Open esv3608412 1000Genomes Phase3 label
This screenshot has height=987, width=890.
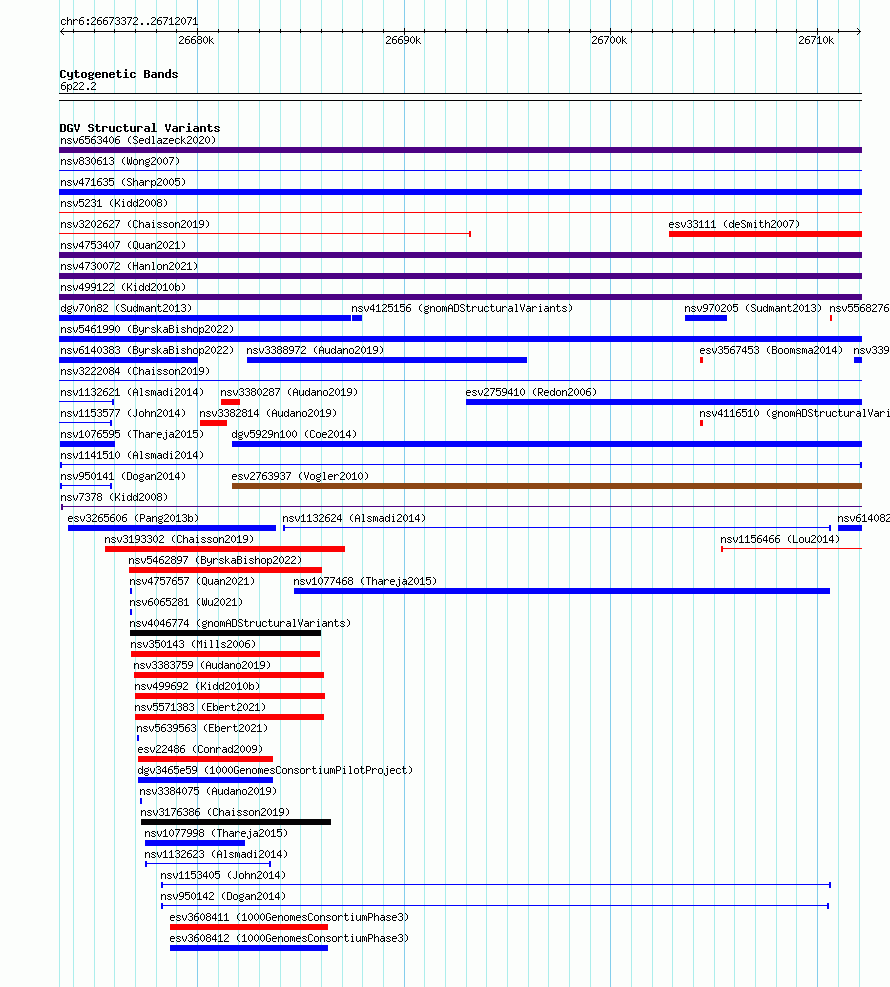(x=289, y=939)
